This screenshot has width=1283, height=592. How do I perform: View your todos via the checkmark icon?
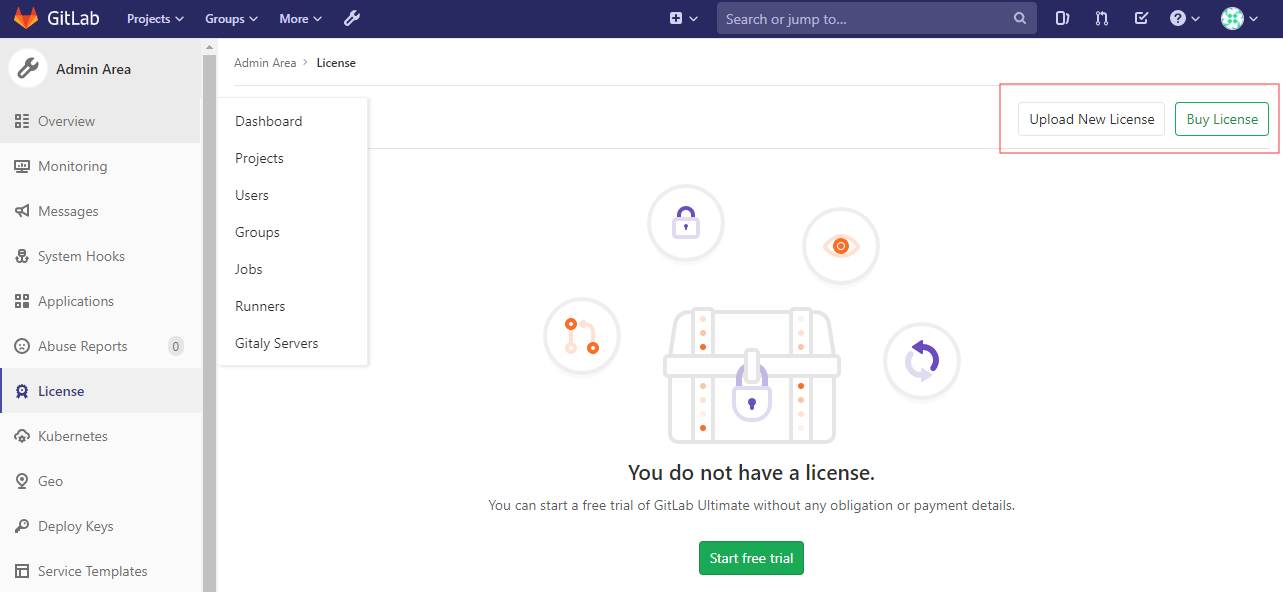1140,18
